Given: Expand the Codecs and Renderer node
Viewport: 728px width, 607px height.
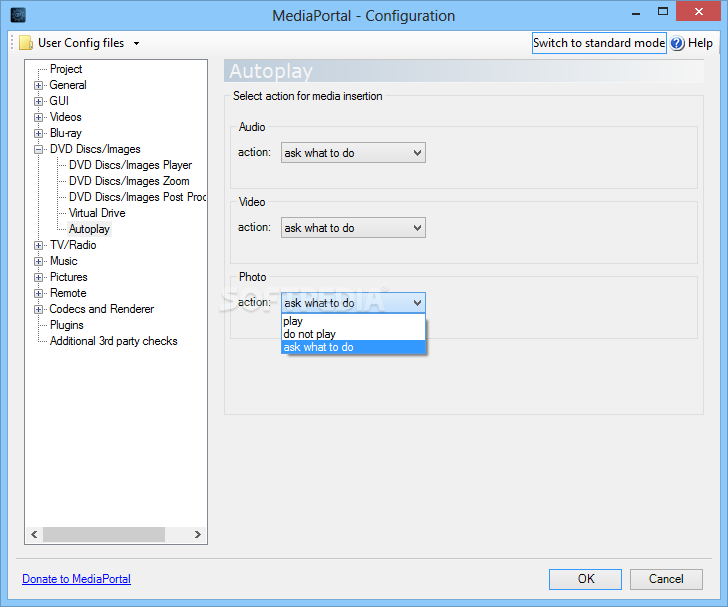Looking at the screenshot, I should click(39, 309).
